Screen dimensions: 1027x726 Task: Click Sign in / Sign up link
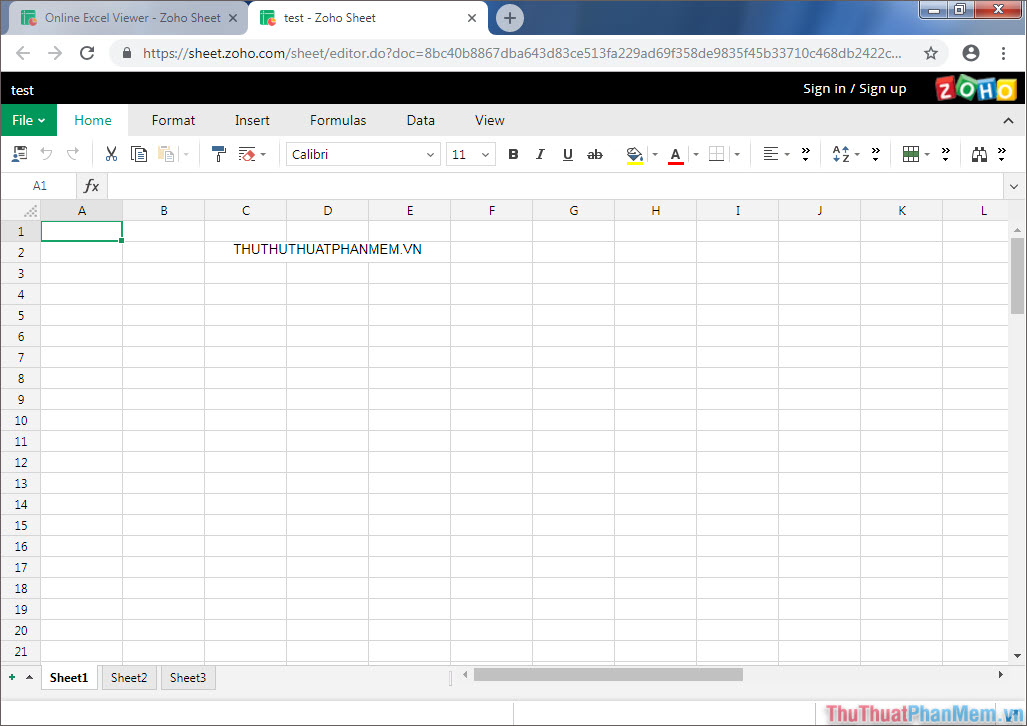coord(855,88)
